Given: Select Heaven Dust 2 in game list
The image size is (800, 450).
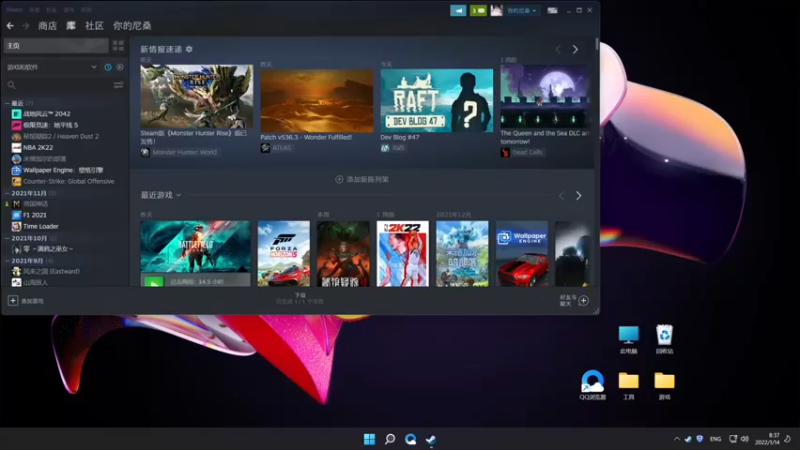Looking at the screenshot, I should [61, 136].
